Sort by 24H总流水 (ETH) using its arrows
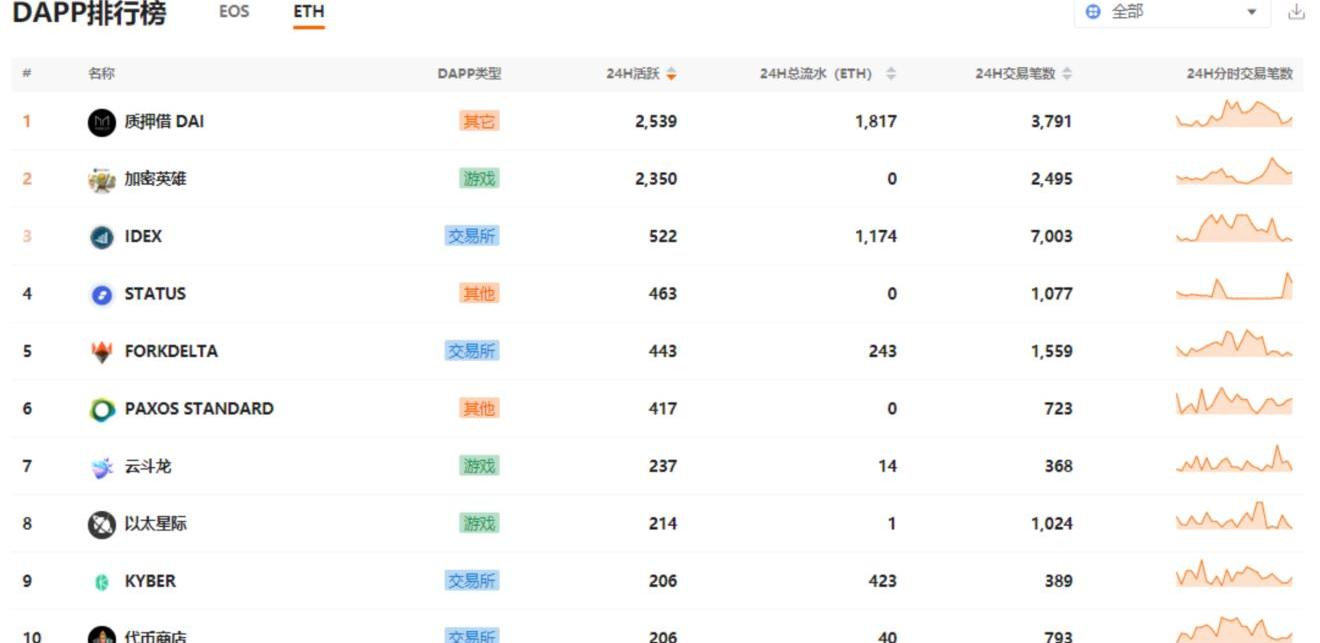 coord(891,74)
